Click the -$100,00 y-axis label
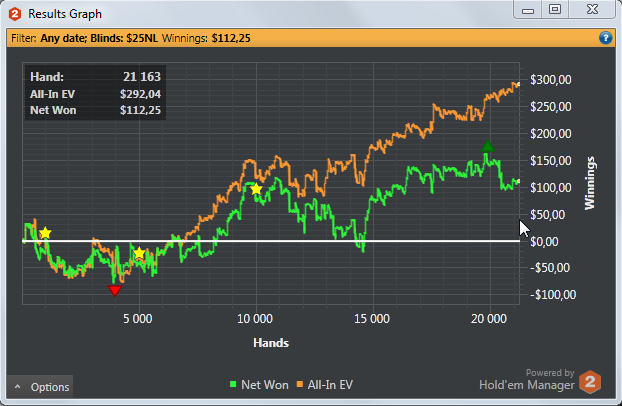This screenshot has width=622, height=406. pos(553,294)
